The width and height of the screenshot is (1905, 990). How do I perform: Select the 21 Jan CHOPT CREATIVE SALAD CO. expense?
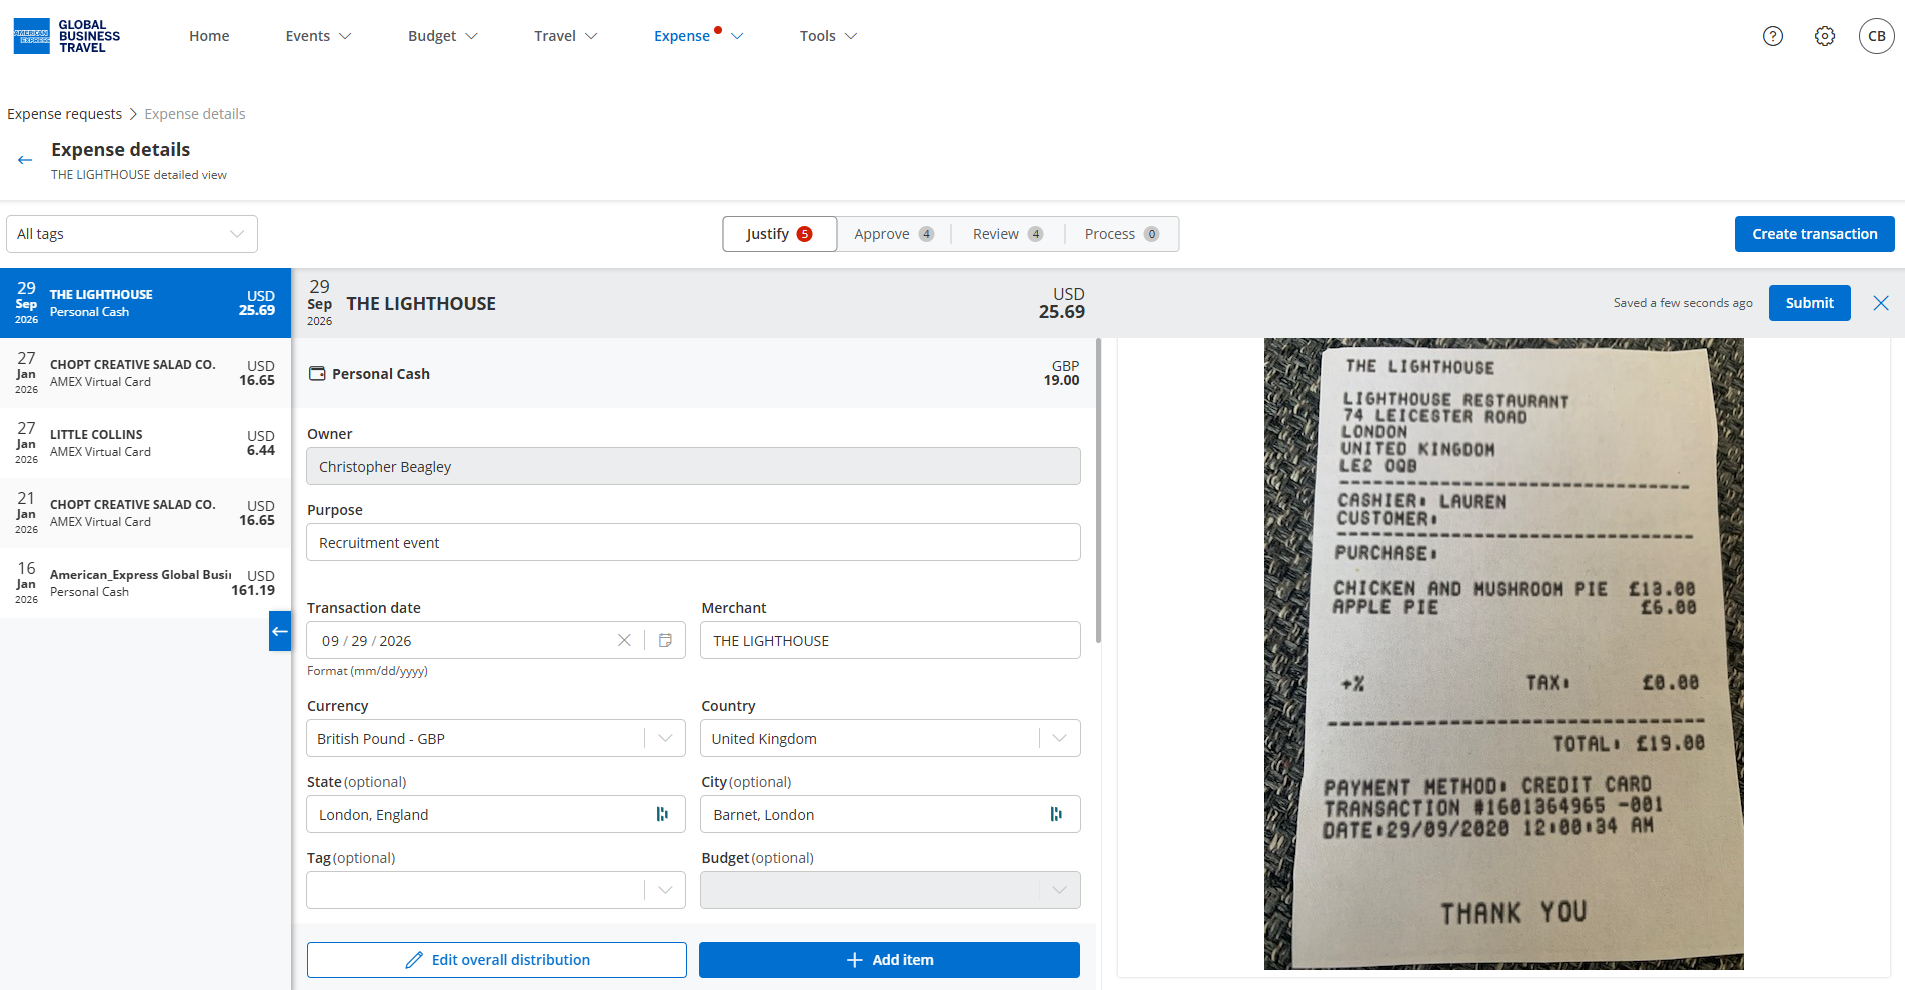coord(146,513)
